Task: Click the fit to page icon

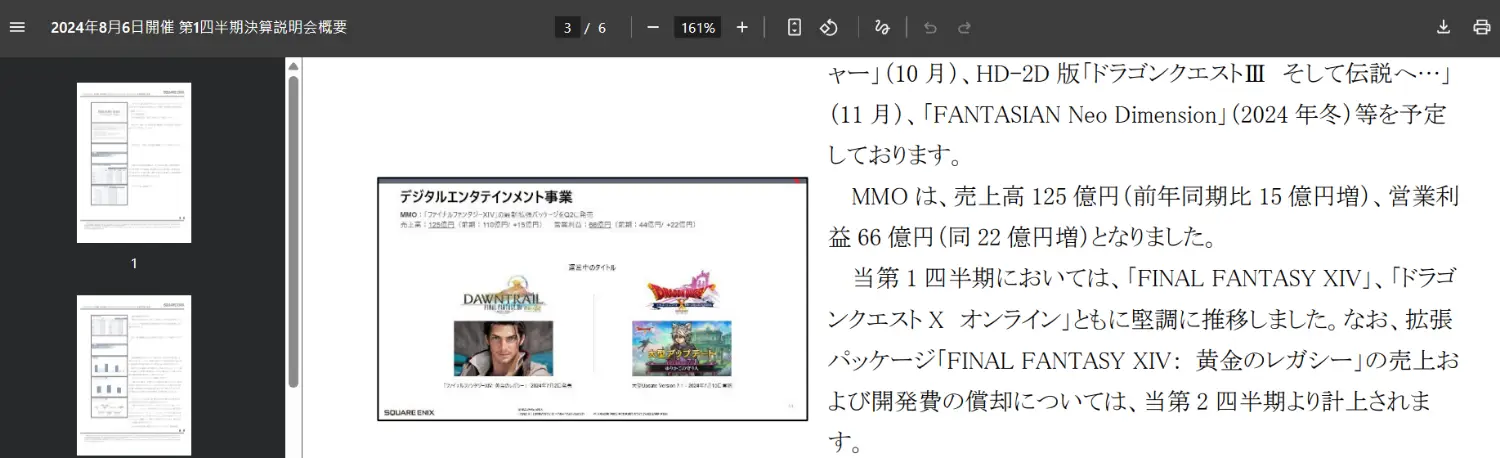Action: coord(794,27)
